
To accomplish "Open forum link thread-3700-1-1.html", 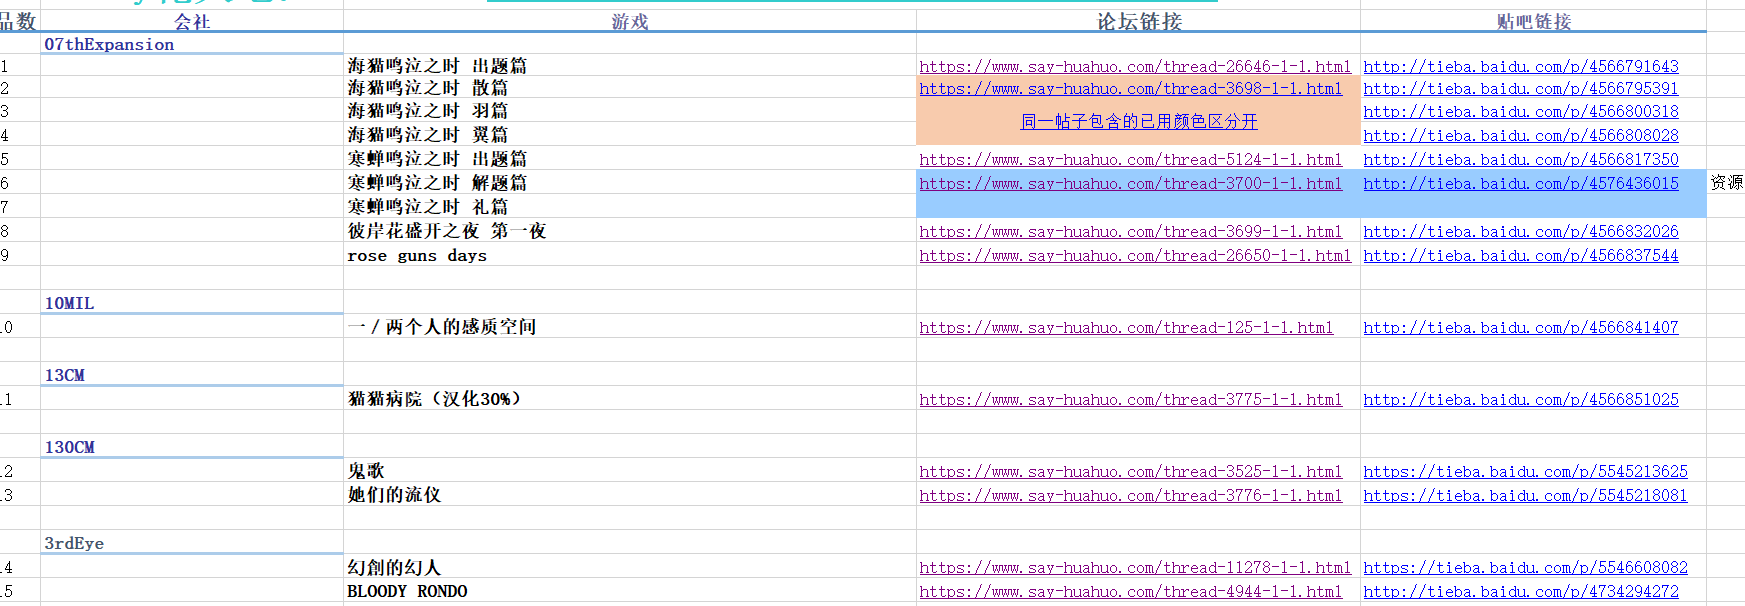I will click(x=1131, y=184).
